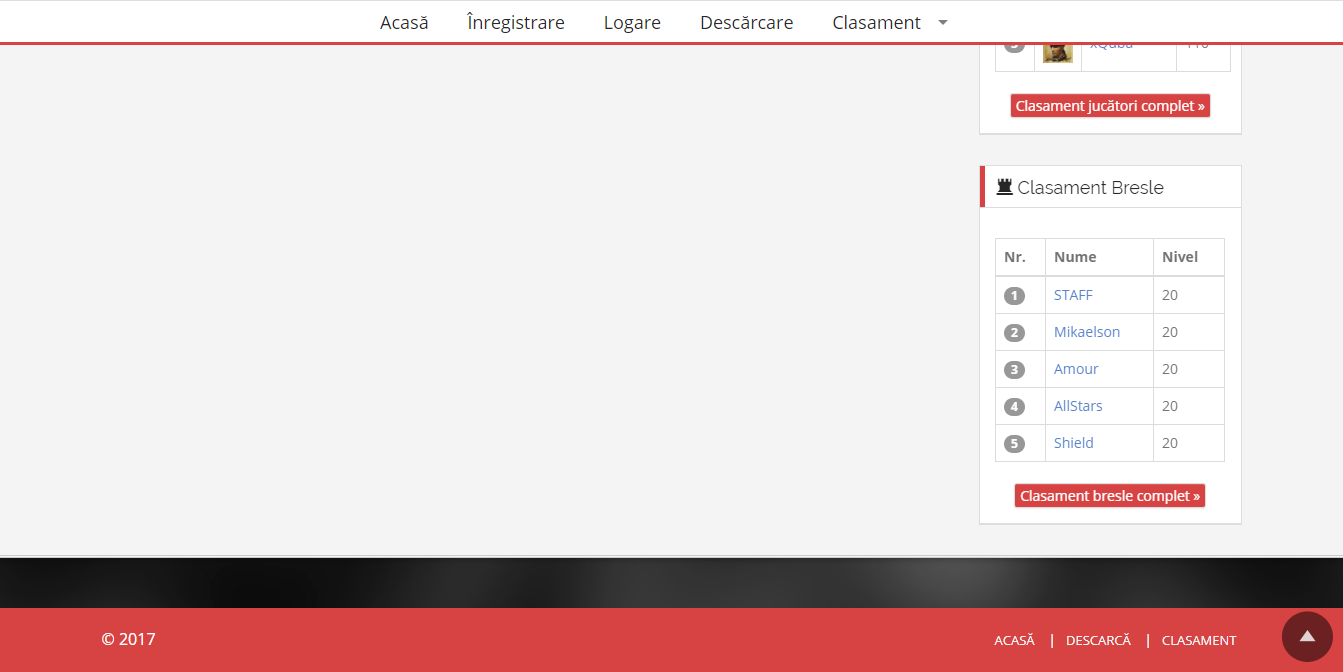
Task: Open the Clasament menu label in navbar
Action: click(x=877, y=22)
